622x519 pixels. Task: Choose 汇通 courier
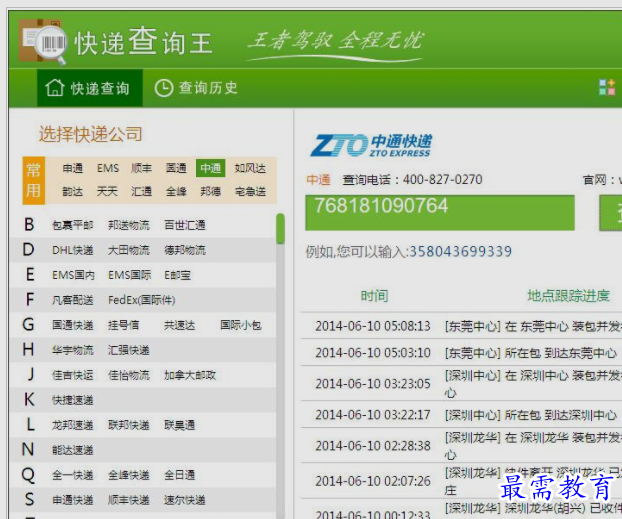(x=142, y=192)
